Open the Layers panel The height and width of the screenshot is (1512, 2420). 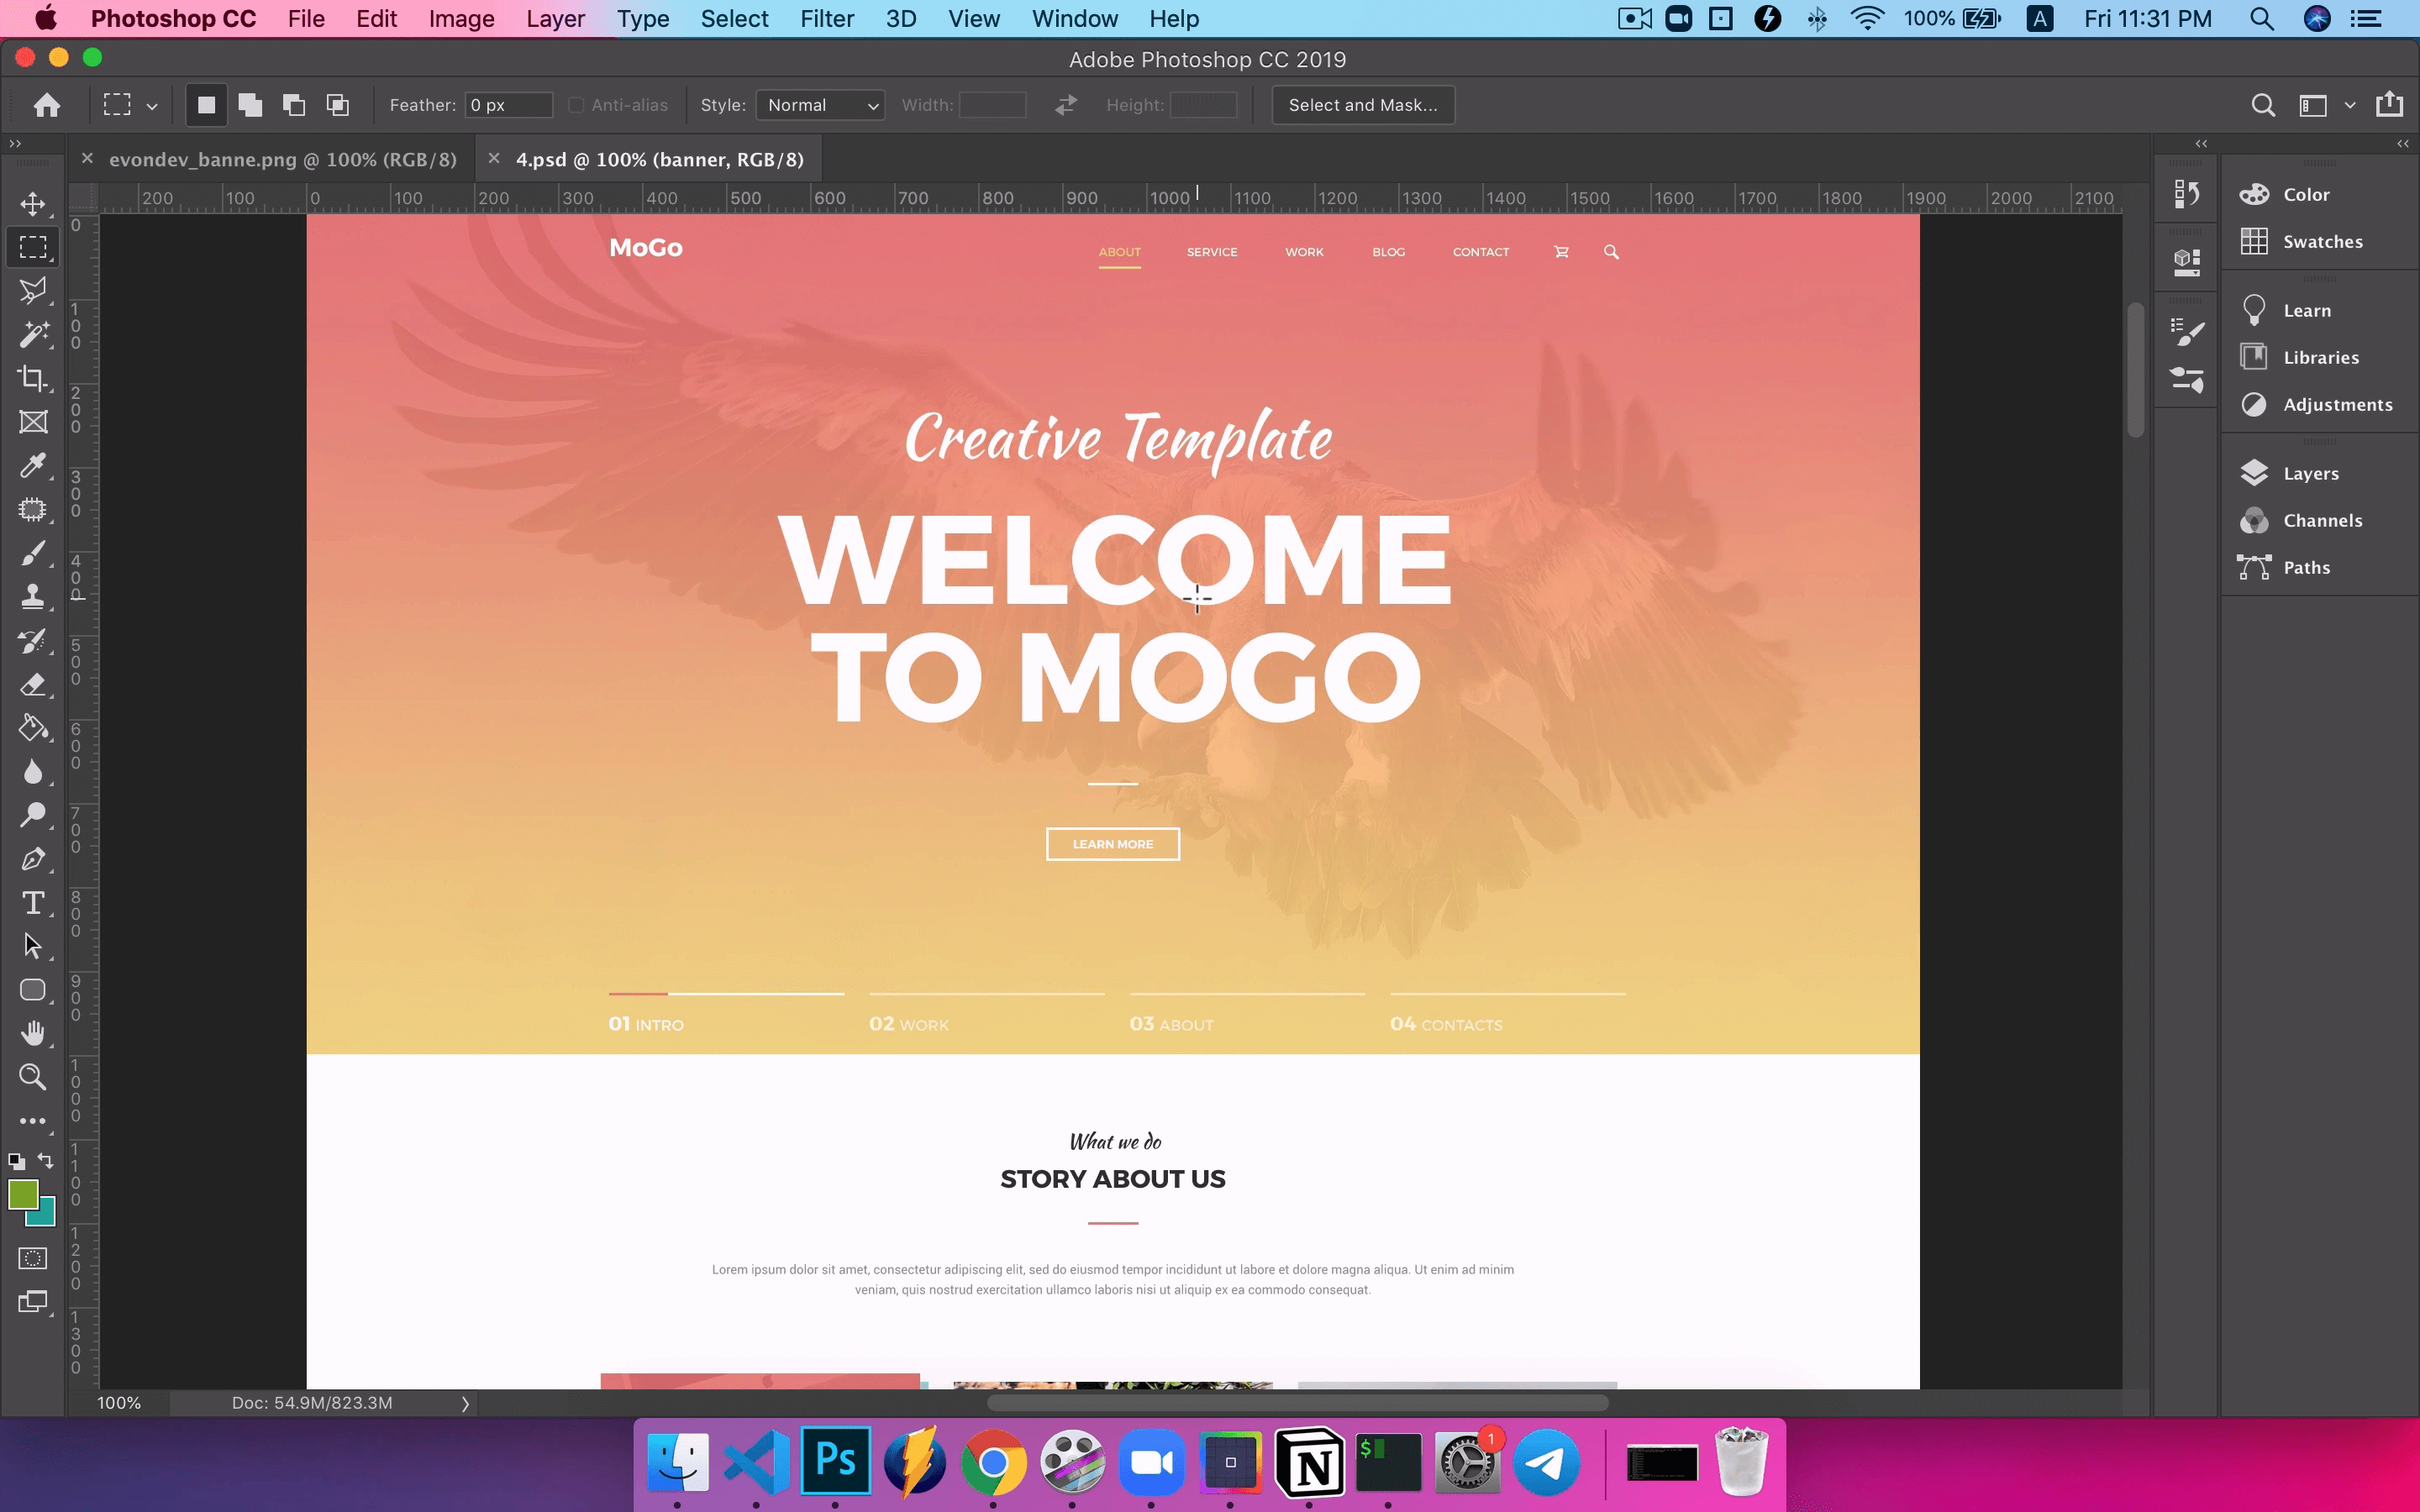click(2310, 473)
